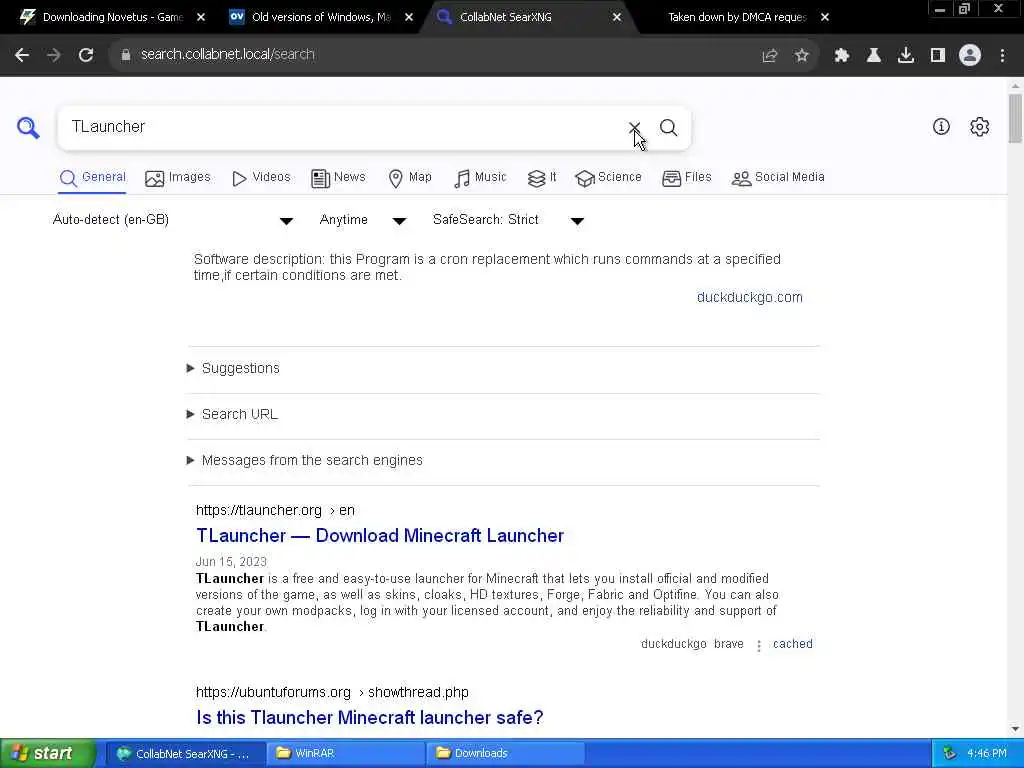Image resolution: width=1024 pixels, height=768 pixels.
Task: Clear the search box with the X icon
Action: click(634, 127)
